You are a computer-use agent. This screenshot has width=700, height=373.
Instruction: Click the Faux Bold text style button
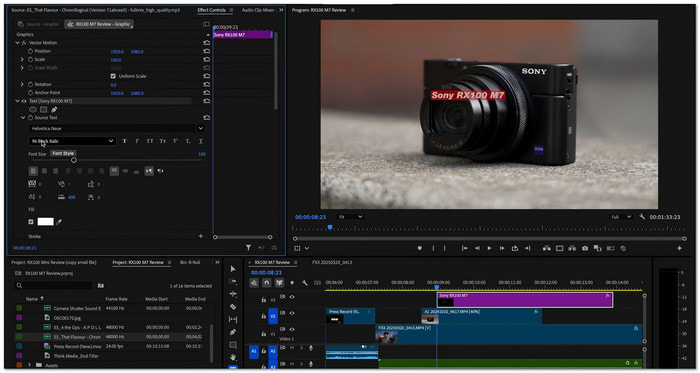(125, 141)
